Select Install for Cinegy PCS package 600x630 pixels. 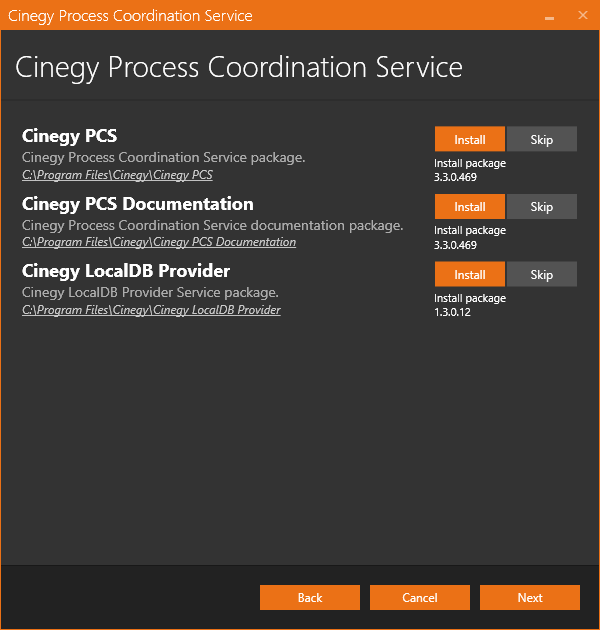pos(470,139)
